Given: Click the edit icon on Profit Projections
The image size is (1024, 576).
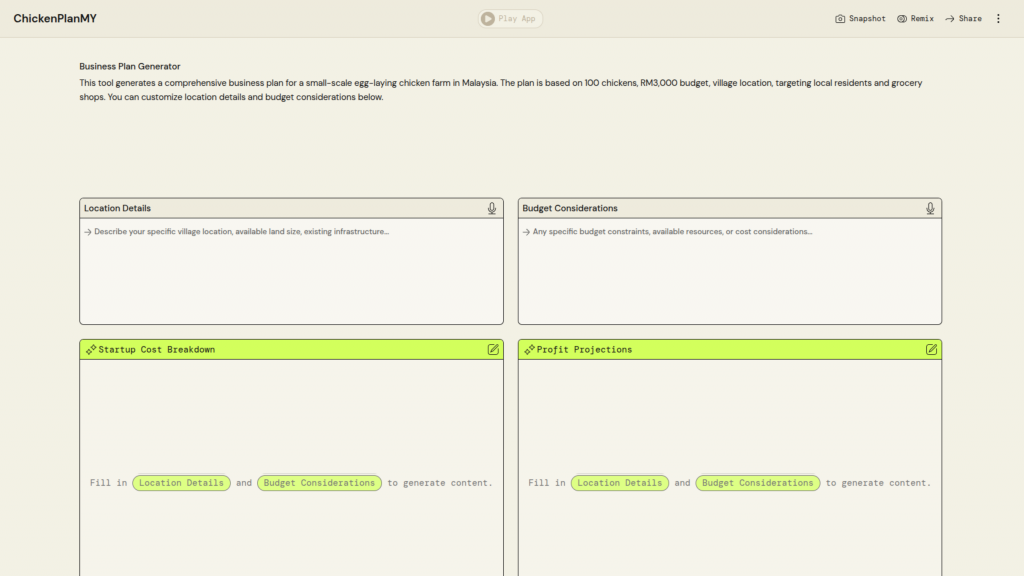Looking at the screenshot, I should 931,350.
